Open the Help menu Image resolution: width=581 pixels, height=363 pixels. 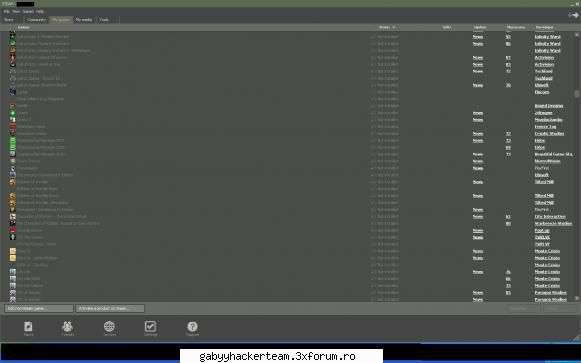(40, 11)
